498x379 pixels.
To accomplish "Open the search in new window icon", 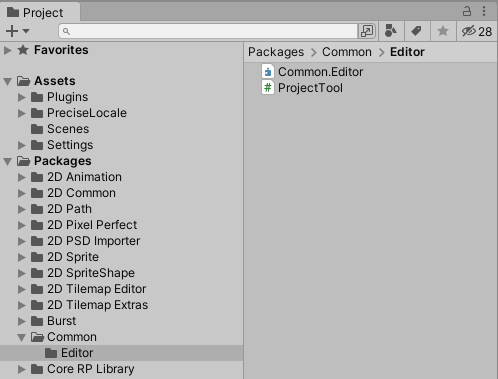I will 367,31.
